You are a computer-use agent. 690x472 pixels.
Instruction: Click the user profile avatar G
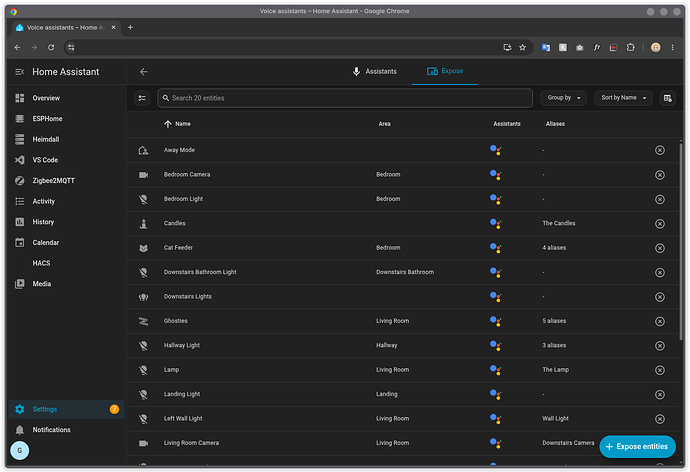pyautogui.click(x=19, y=450)
